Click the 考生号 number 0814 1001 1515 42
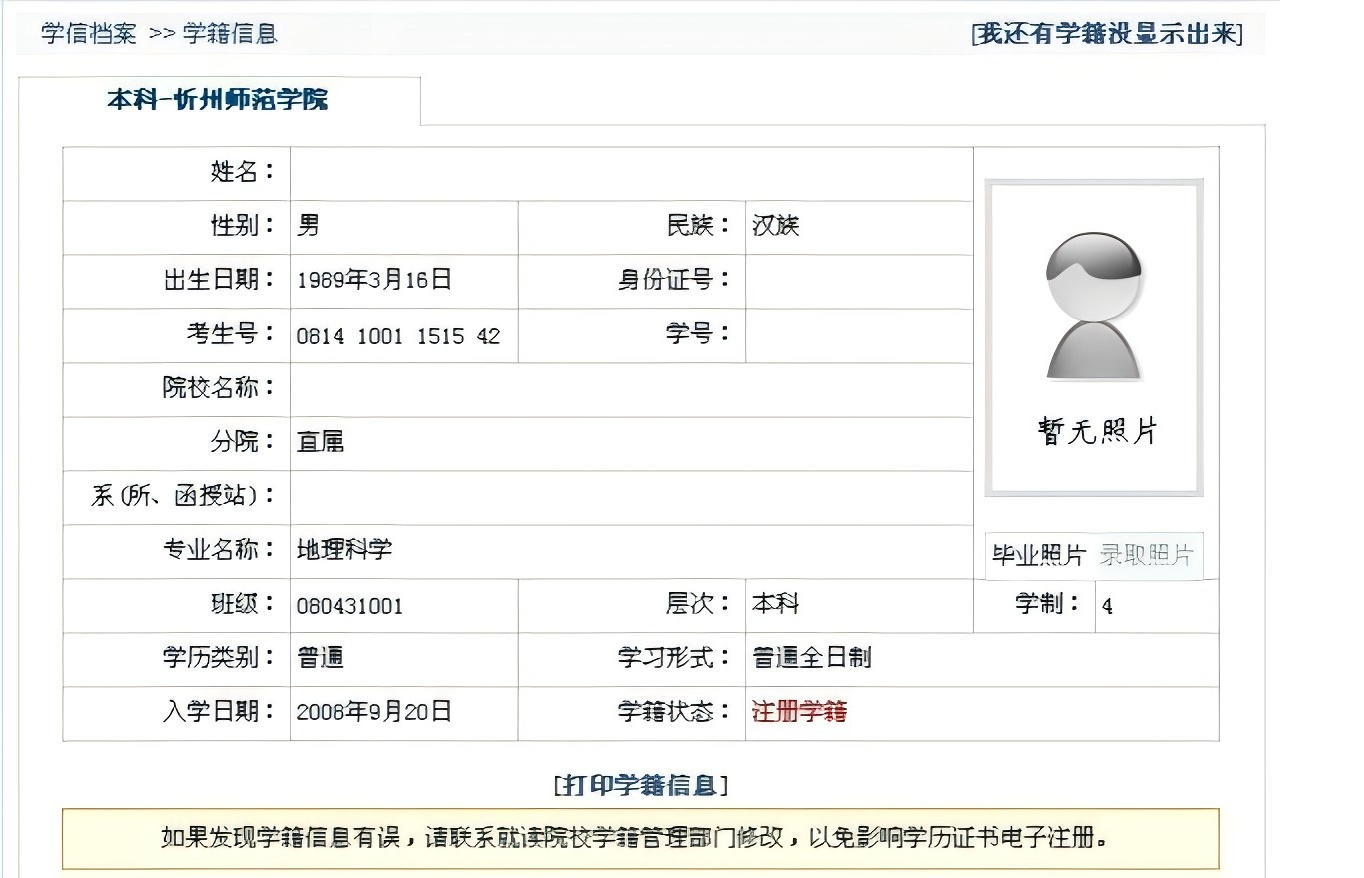Viewport: 1364px width, 878px height. [x=398, y=336]
